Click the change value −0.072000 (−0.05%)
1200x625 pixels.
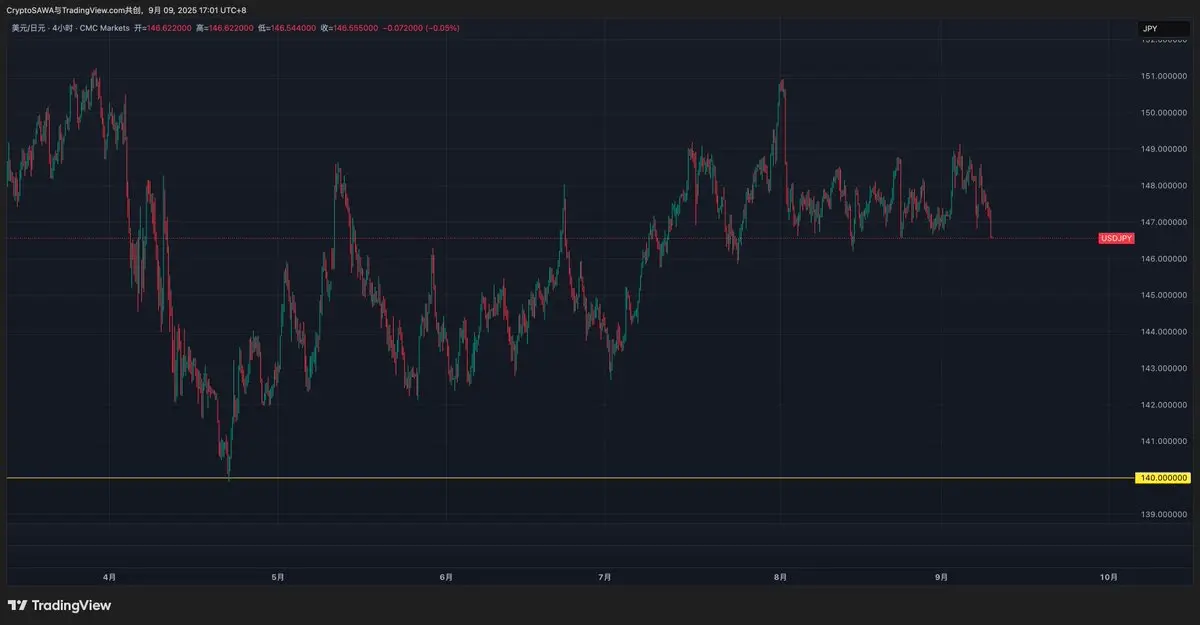421,28
